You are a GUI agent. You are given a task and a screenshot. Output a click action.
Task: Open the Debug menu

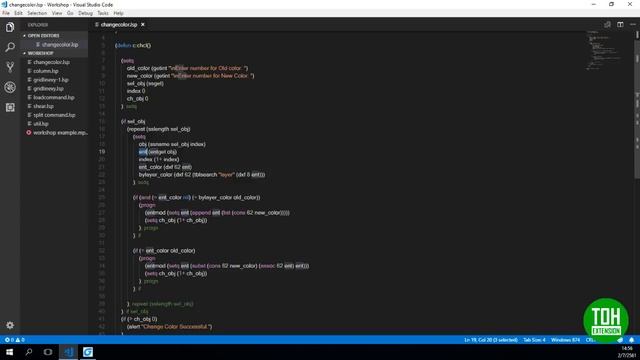pos(85,13)
